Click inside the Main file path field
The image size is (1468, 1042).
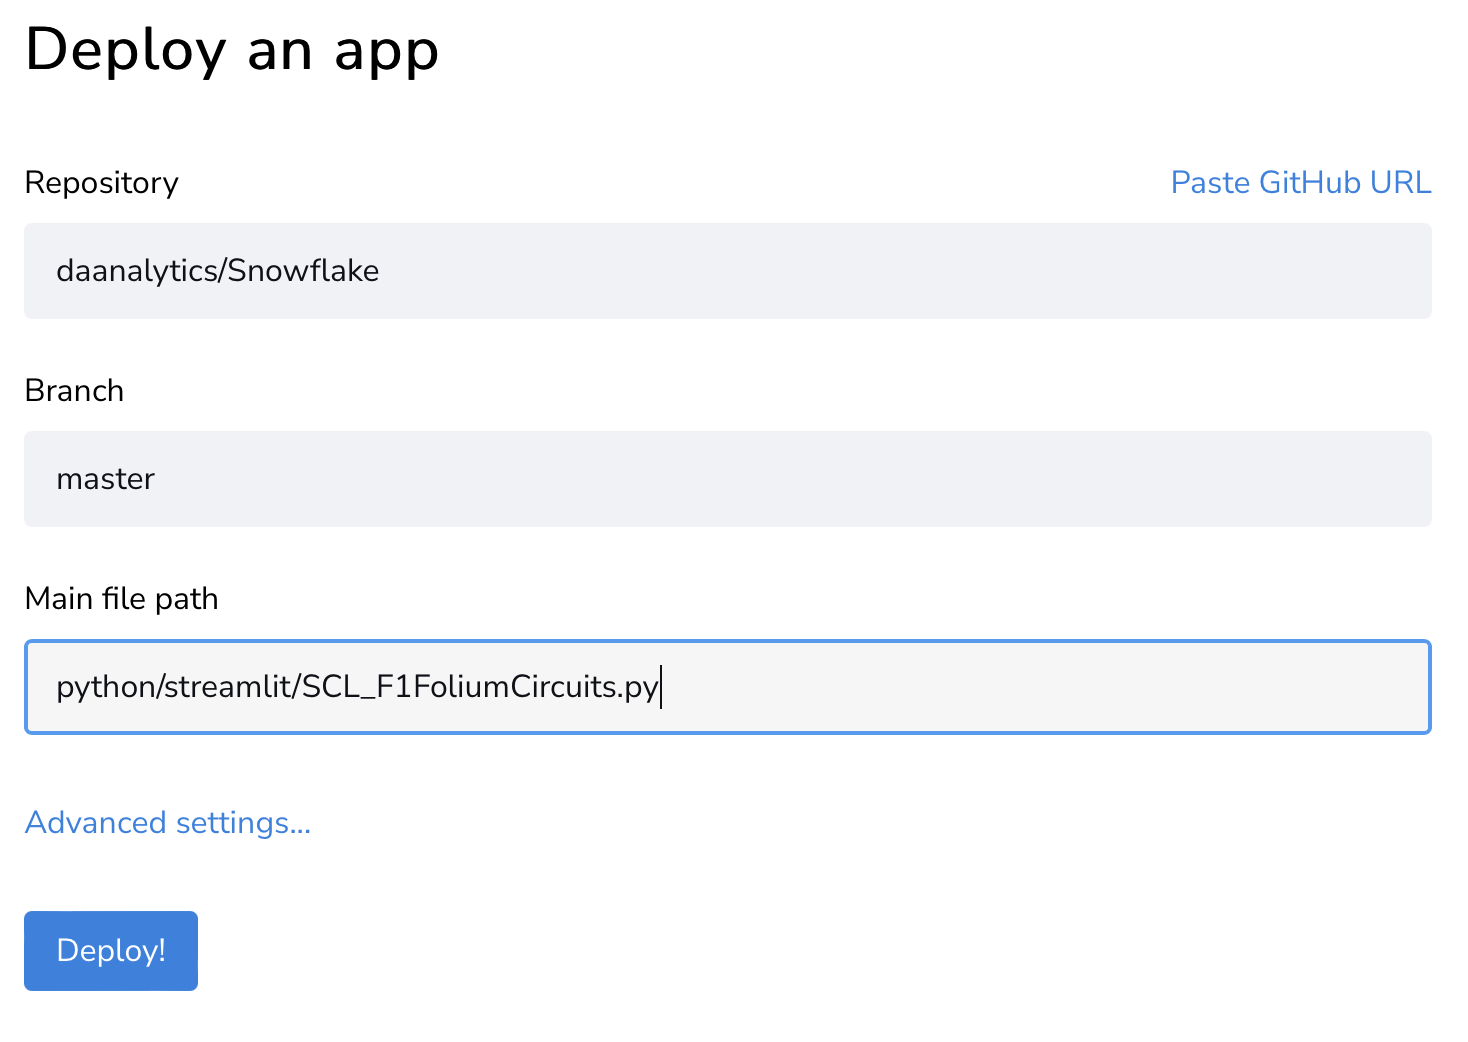(x=727, y=687)
